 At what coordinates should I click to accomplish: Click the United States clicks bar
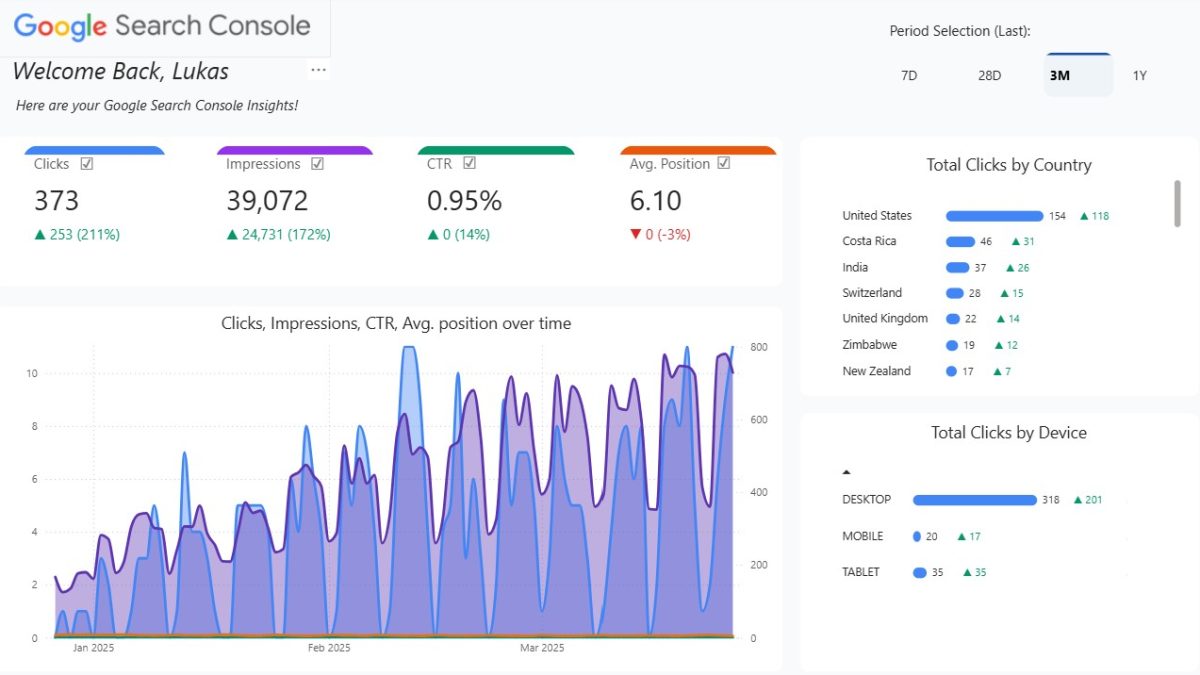(x=993, y=215)
